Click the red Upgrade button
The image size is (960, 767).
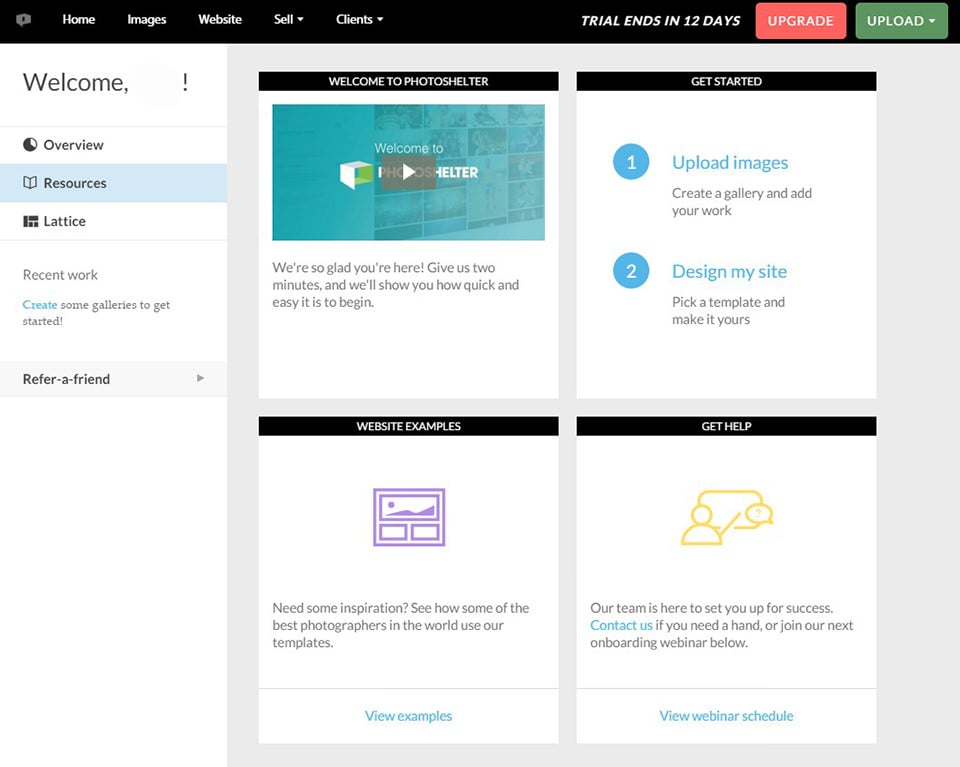(800, 21)
